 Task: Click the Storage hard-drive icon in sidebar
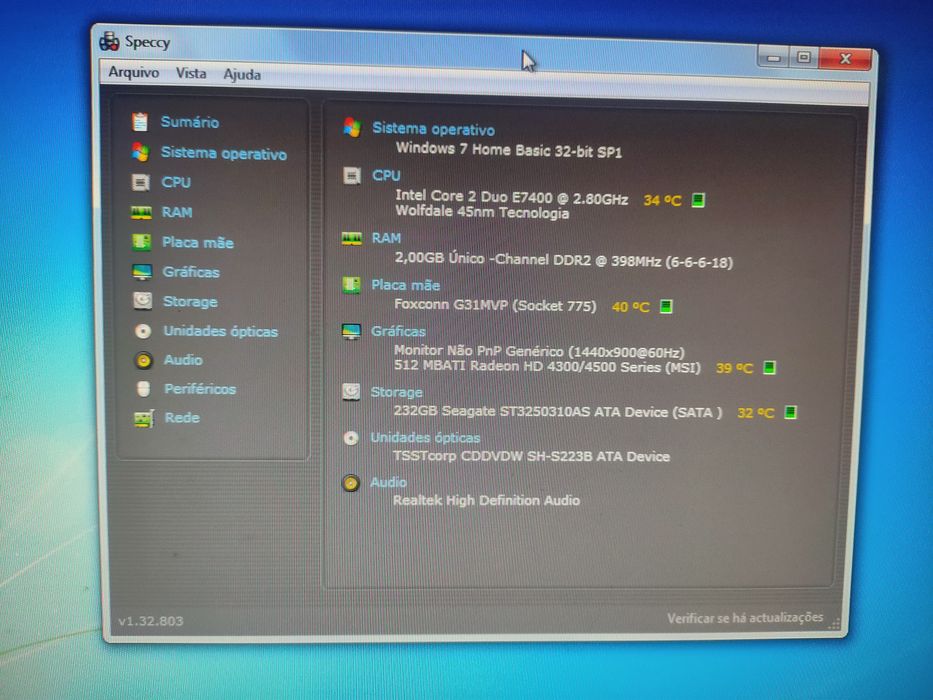click(142, 301)
